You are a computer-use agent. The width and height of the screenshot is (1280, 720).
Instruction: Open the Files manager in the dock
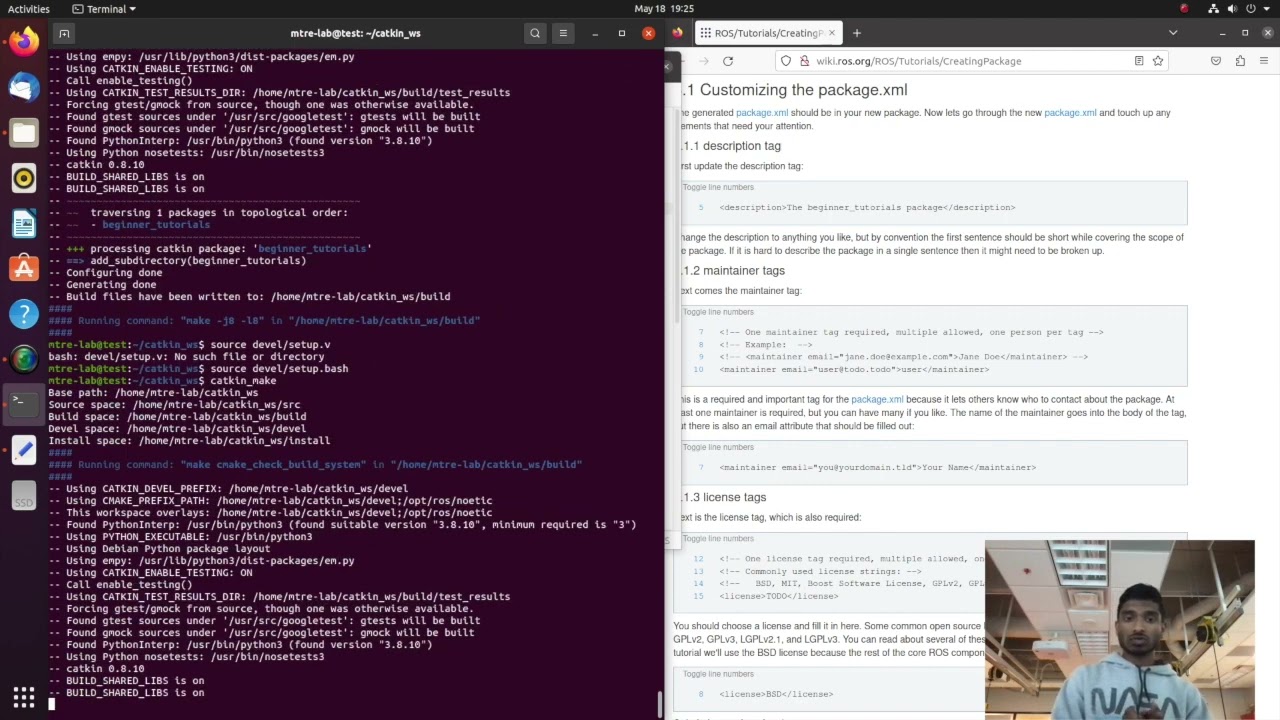[x=24, y=133]
